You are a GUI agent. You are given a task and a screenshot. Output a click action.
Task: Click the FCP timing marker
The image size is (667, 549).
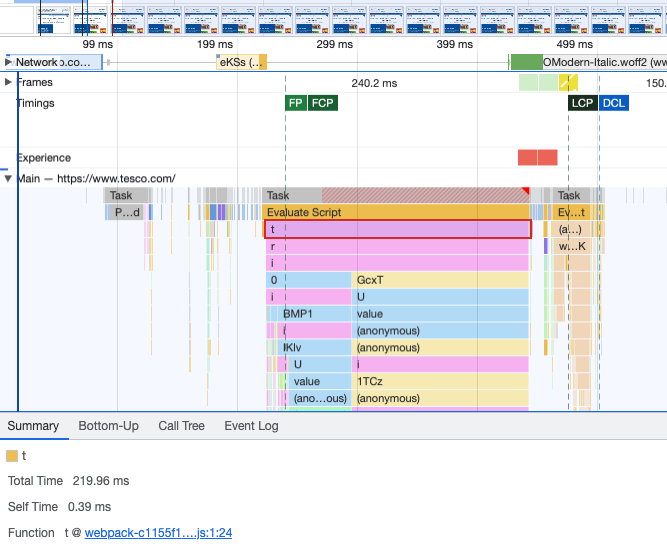tap(322, 103)
